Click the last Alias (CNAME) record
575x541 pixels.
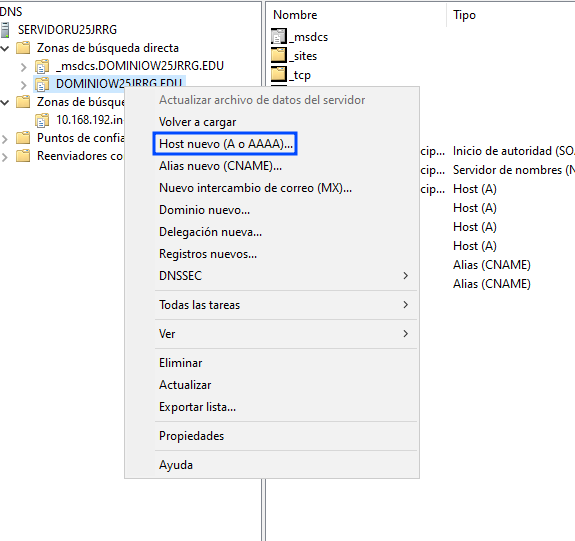point(492,284)
